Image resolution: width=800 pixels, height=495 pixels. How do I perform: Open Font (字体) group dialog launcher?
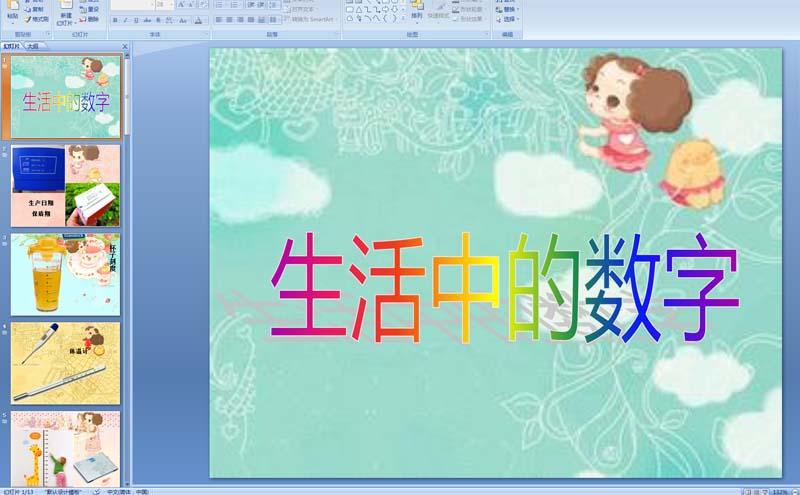pos(207,34)
